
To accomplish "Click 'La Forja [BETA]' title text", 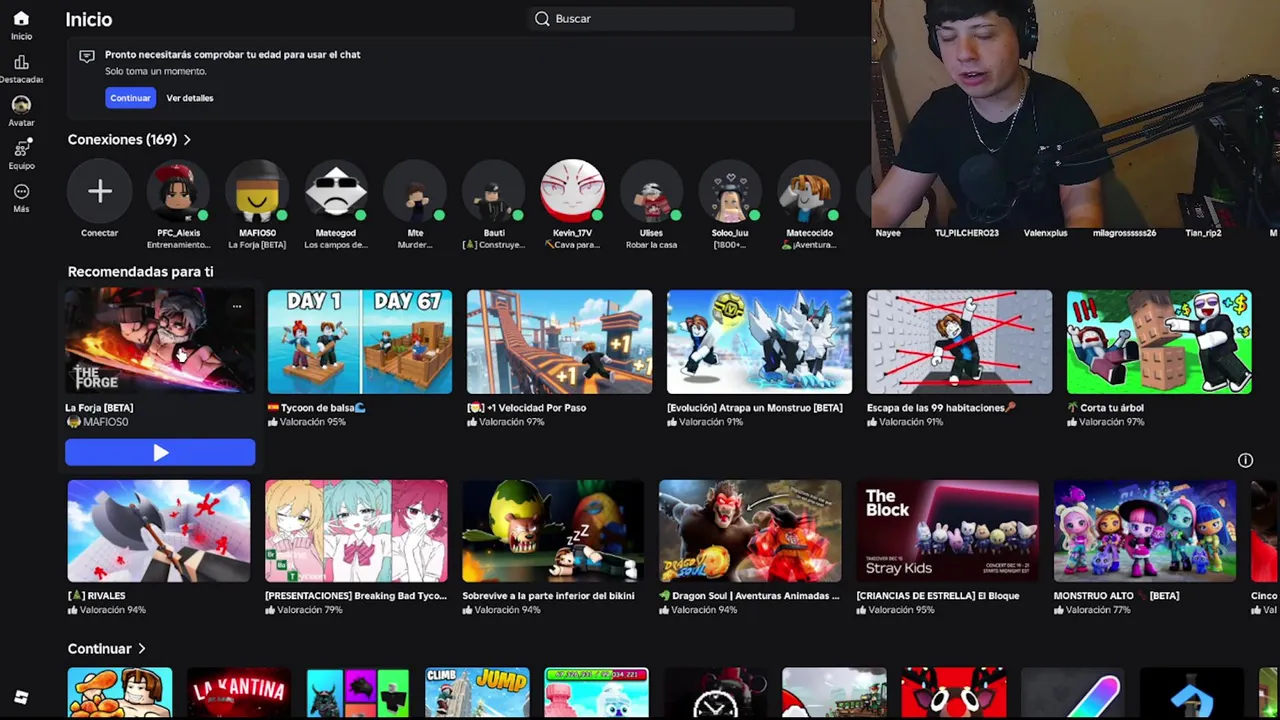I will pyautogui.click(x=99, y=408).
